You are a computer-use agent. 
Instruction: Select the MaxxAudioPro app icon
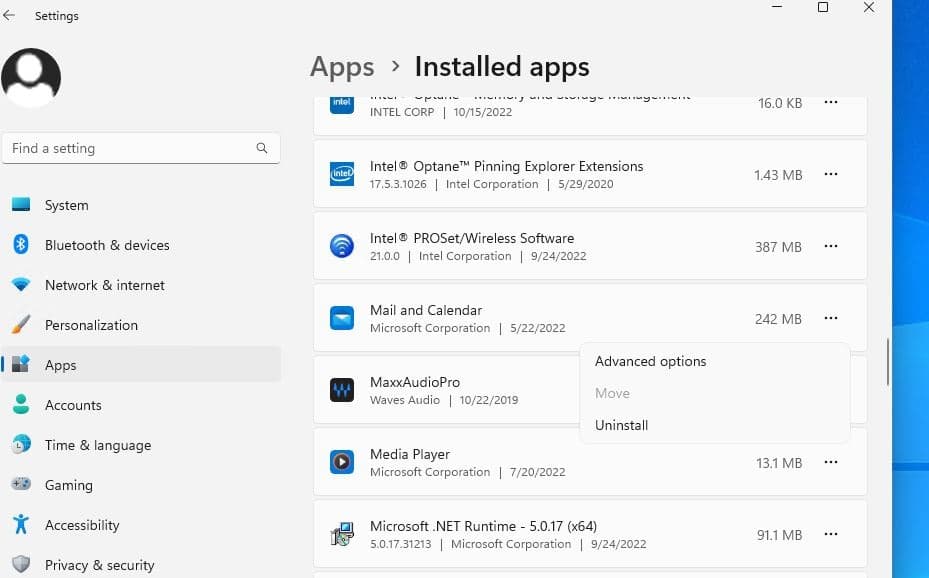[x=342, y=390]
